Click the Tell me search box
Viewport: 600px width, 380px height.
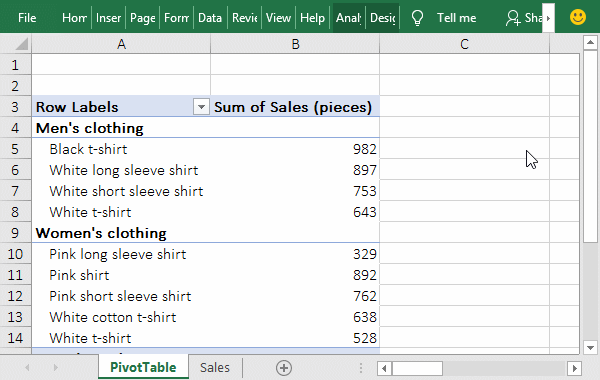pyautogui.click(x=457, y=18)
